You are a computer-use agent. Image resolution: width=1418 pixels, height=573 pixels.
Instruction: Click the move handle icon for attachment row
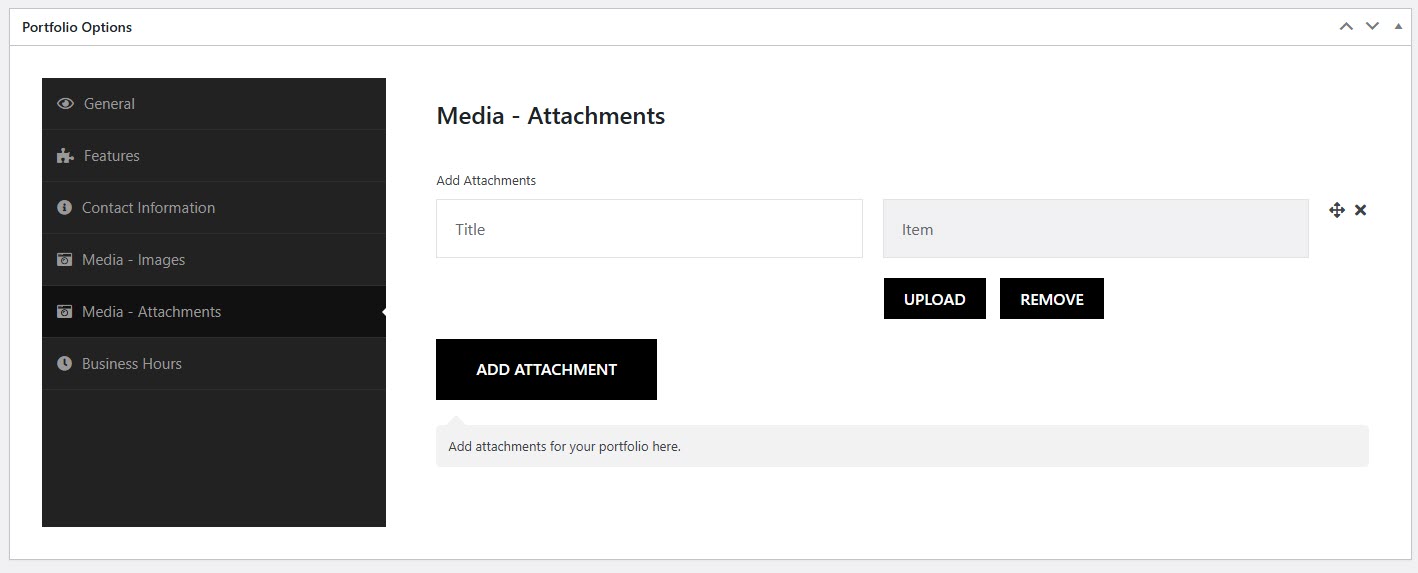[x=1337, y=210]
